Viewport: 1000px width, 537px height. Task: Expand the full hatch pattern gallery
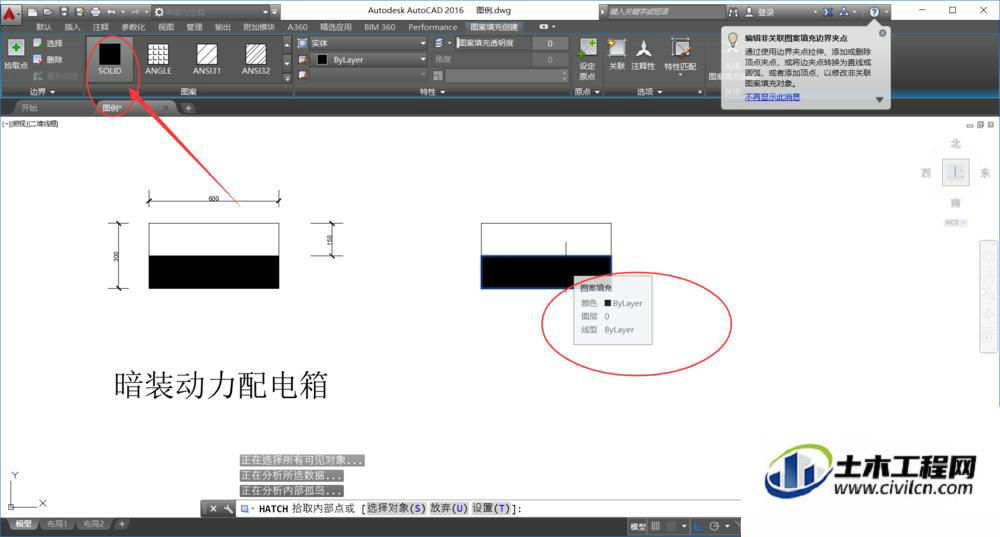[x=287, y=78]
